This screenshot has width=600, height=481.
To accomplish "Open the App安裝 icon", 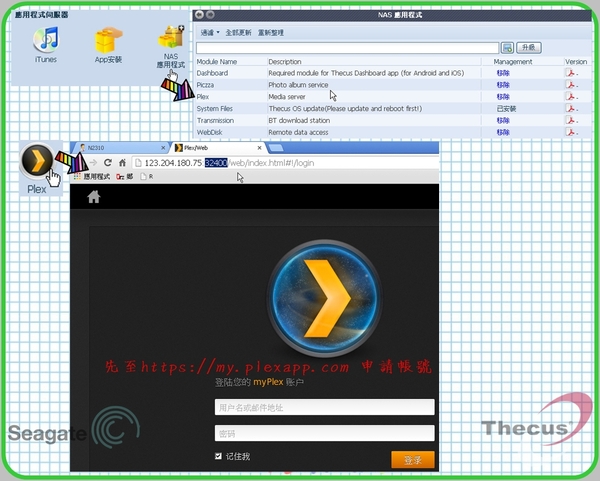I will [108, 40].
